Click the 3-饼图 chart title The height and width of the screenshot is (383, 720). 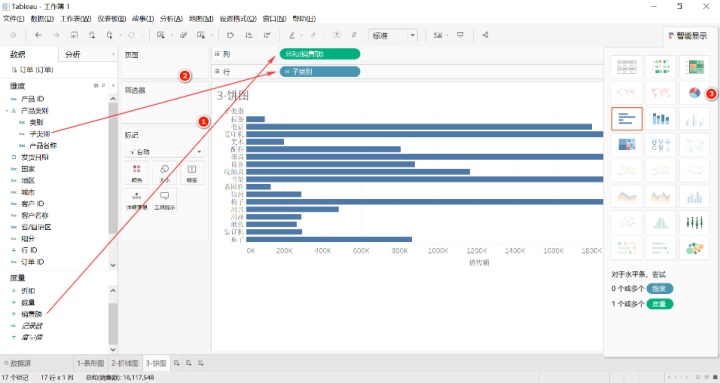[233, 96]
